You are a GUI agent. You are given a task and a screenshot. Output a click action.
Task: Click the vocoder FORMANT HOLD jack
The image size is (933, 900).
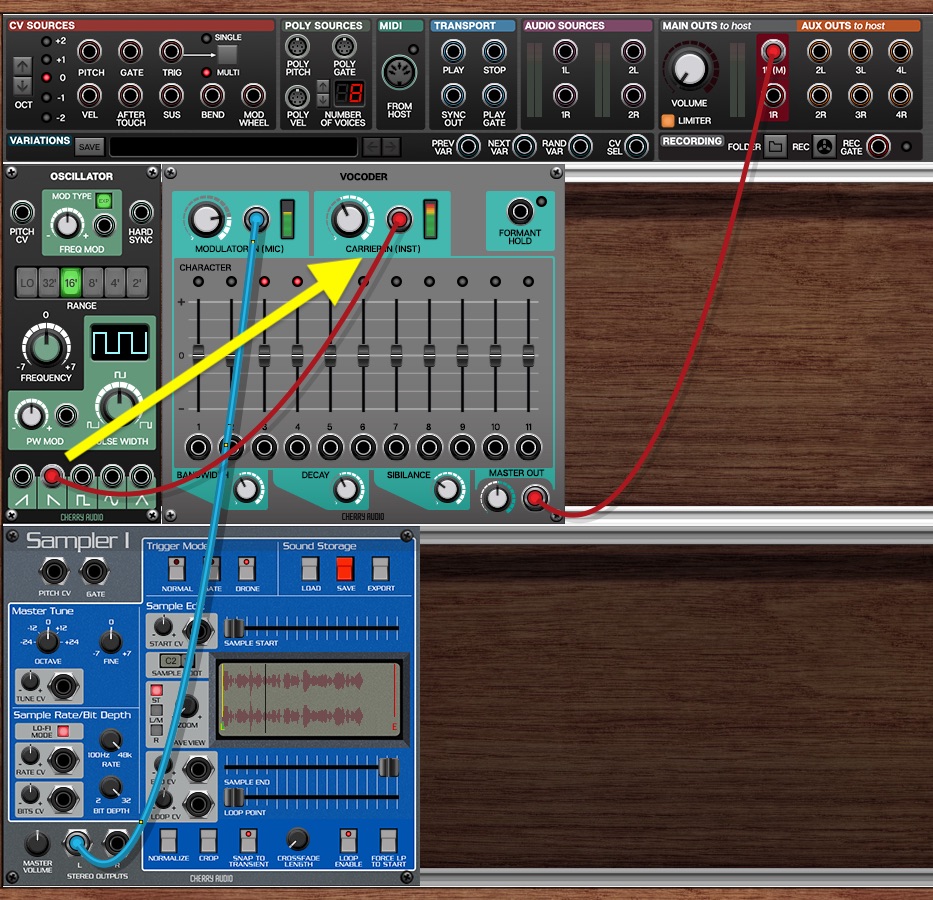(x=520, y=211)
